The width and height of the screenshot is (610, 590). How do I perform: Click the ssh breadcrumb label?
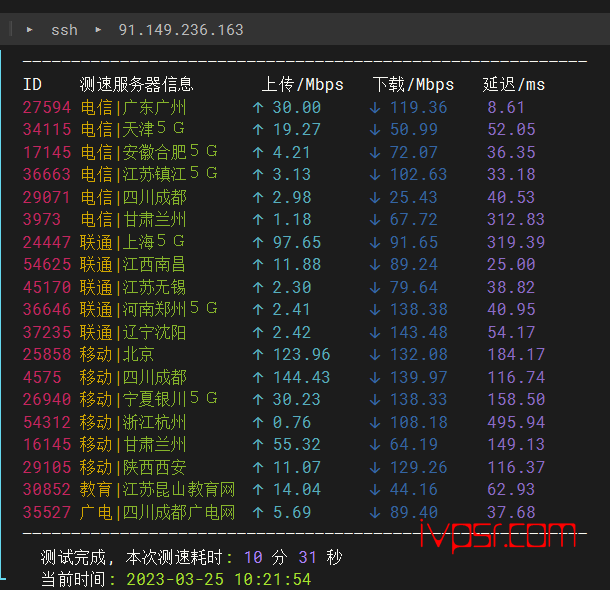click(x=64, y=30)
